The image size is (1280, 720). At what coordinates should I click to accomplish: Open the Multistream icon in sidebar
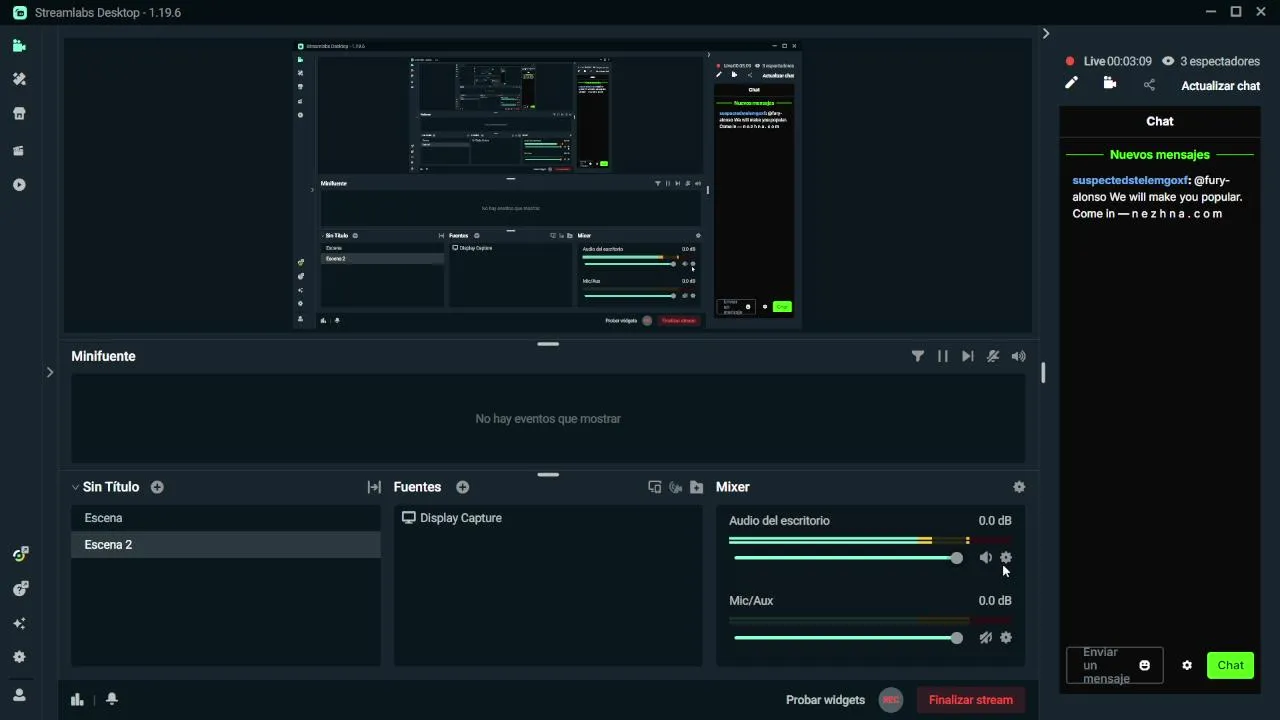pyautogui.click(x=20, y=589)
